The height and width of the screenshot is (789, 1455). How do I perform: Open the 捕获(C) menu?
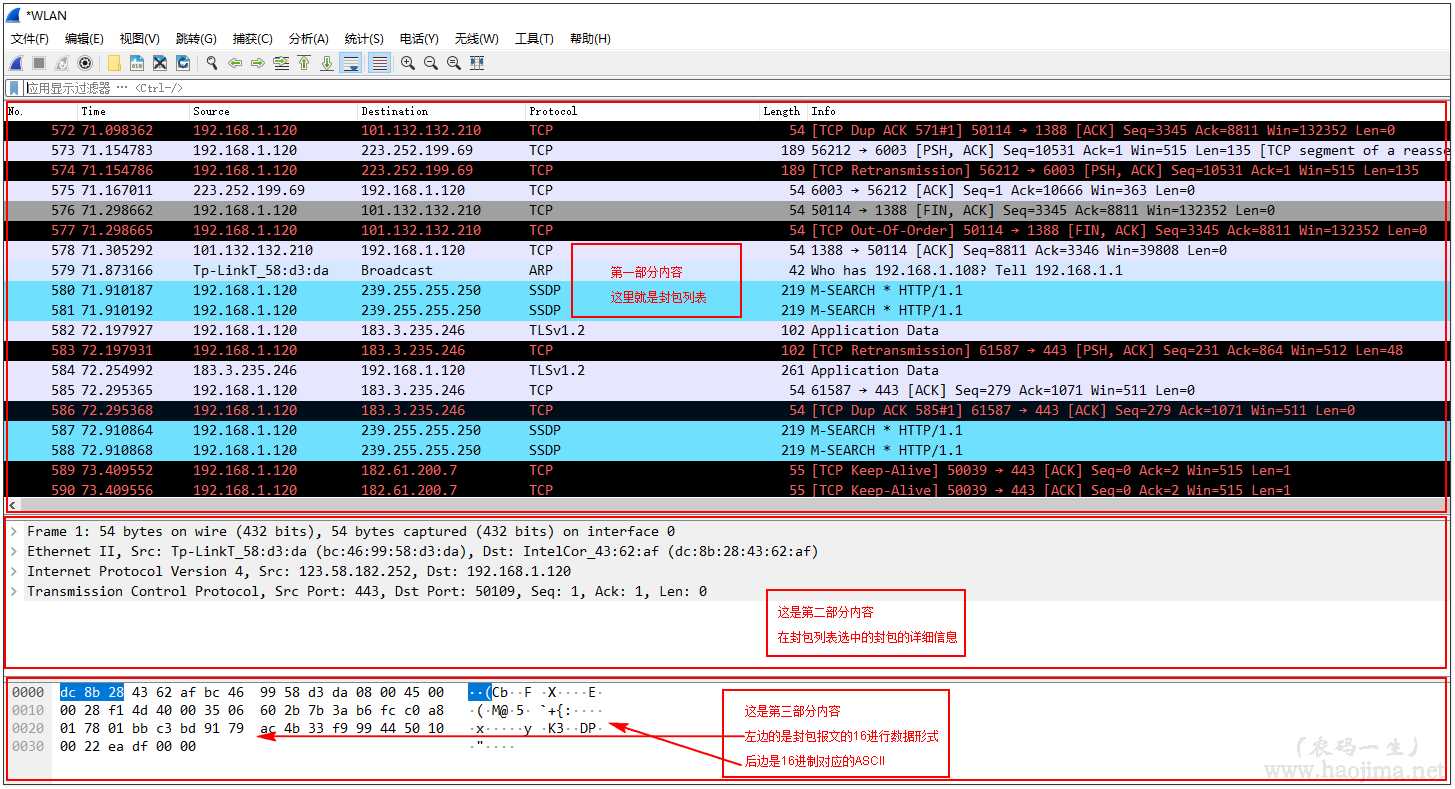pos(253,39)
